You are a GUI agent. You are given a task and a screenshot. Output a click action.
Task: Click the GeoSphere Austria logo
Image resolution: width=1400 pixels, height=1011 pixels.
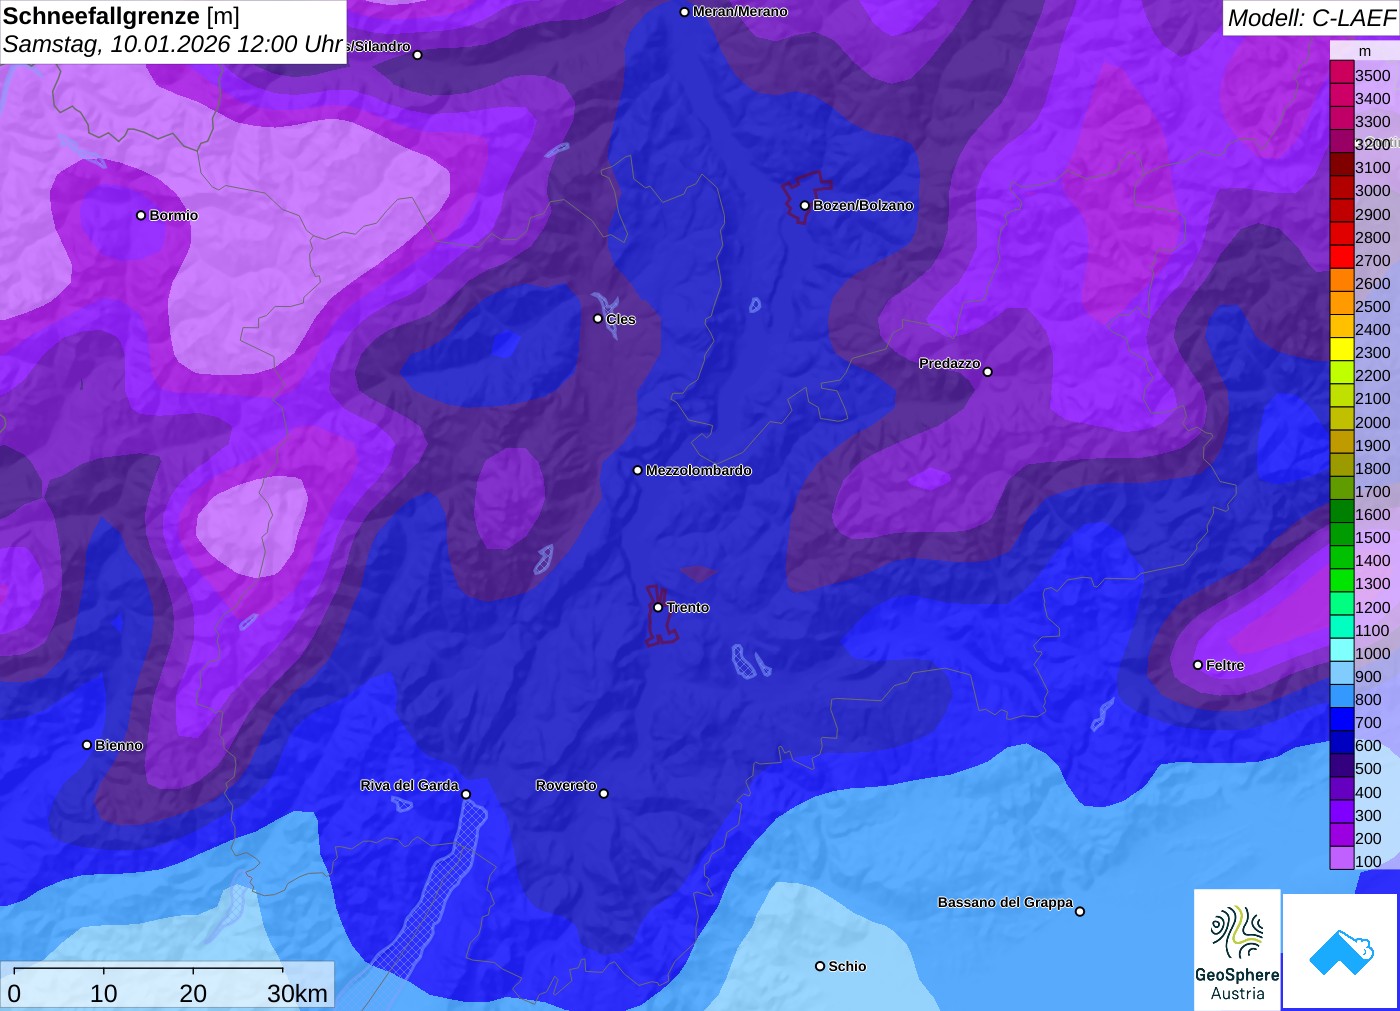point(1237,950)
